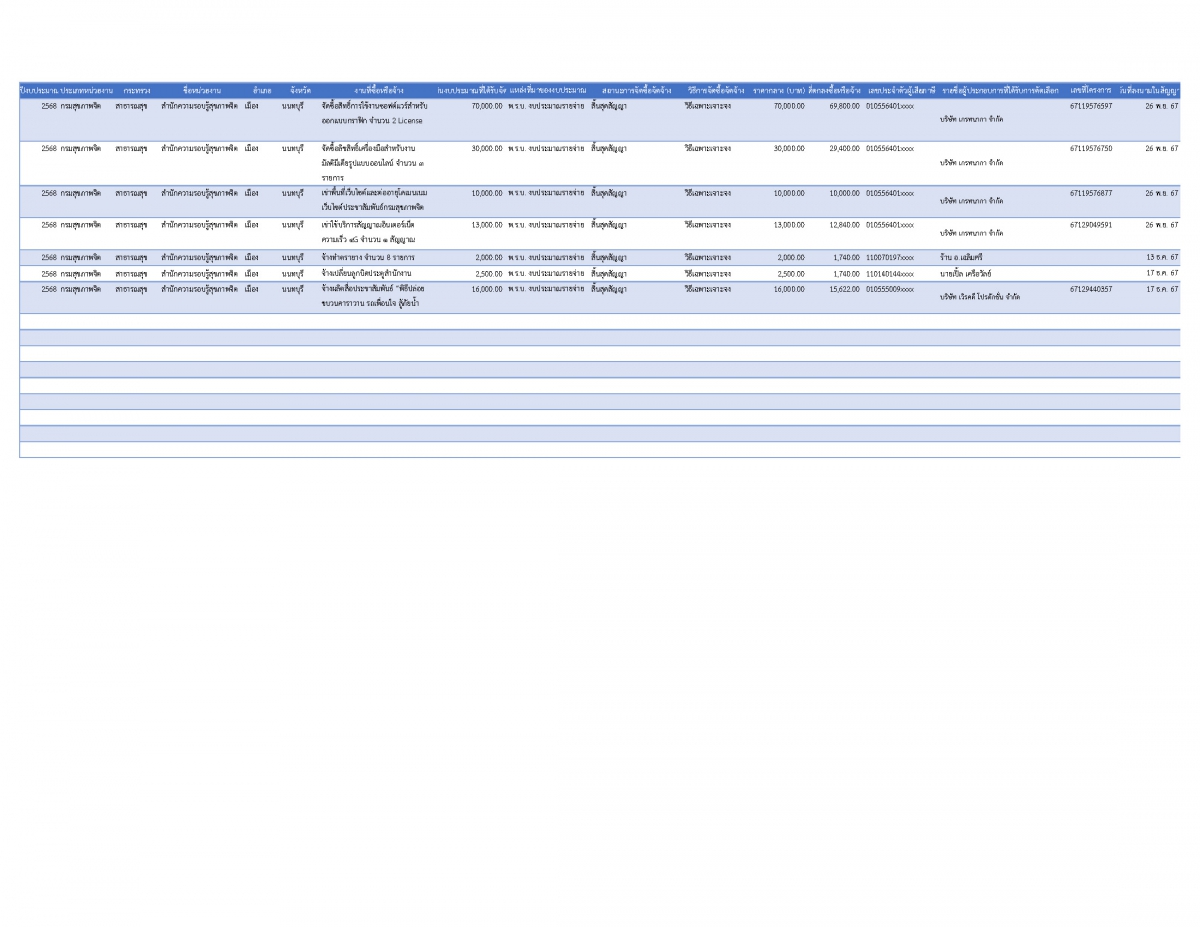Select the project number cell 67129049591
1200x927 pixels.
pos(1090,225)
